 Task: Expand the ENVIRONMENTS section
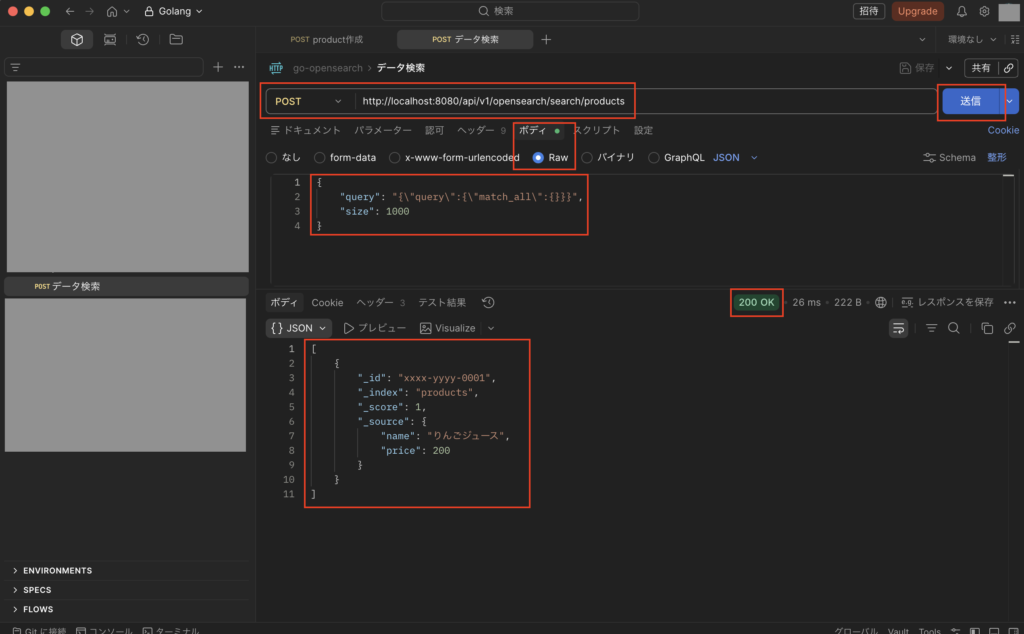coord(57,571)
